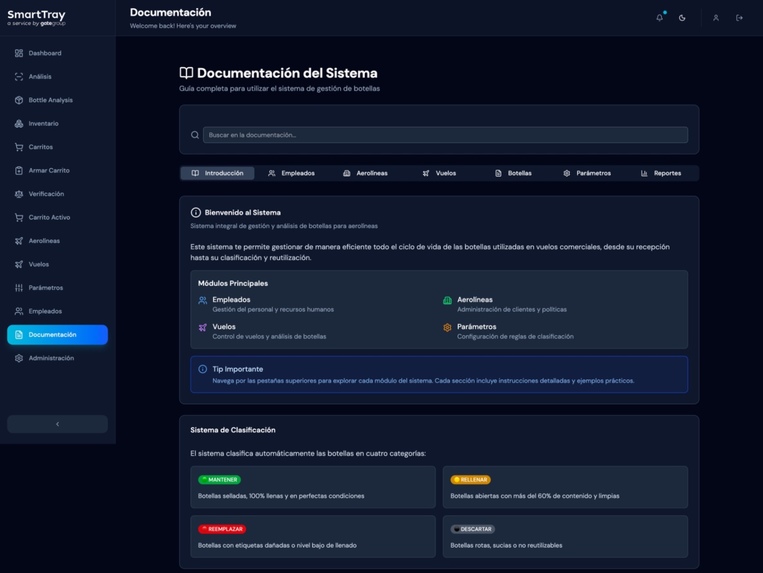Viewport: 763px width, 573px height.
Task: Click the Administración gear icon
Action: 19,358
